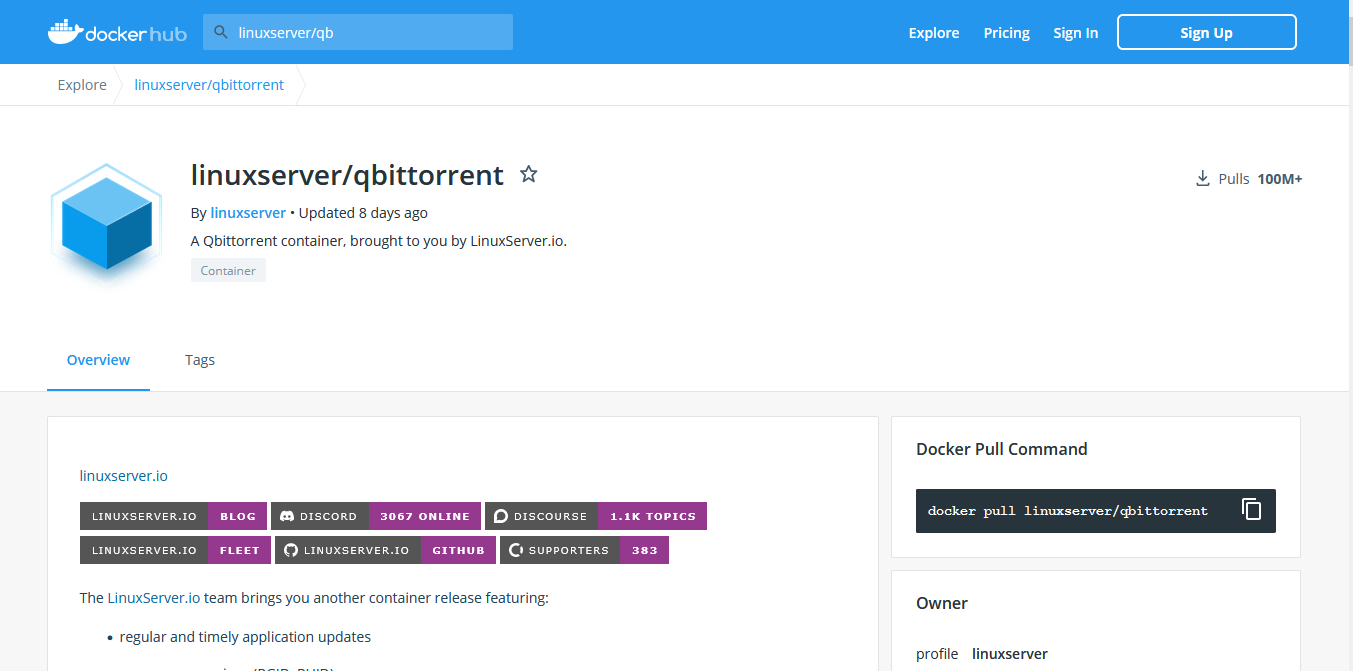Click the linuxserver/qbittorrent page title

(347, 175)
